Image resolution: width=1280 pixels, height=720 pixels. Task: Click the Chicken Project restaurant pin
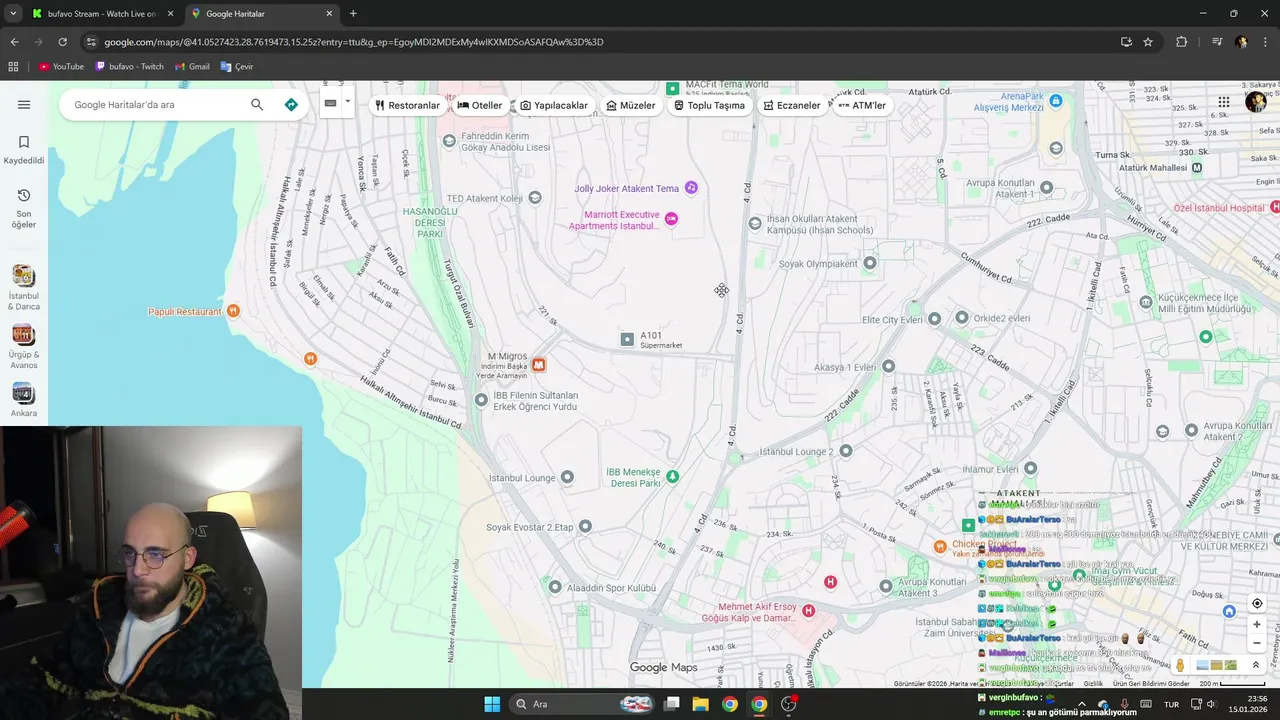(x=940, y=546)
